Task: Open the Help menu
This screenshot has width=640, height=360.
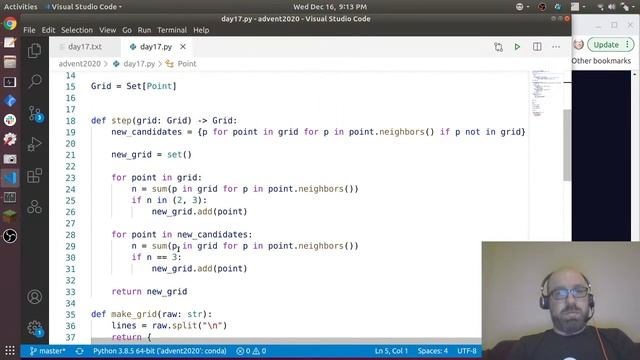Action: point(201,30)
